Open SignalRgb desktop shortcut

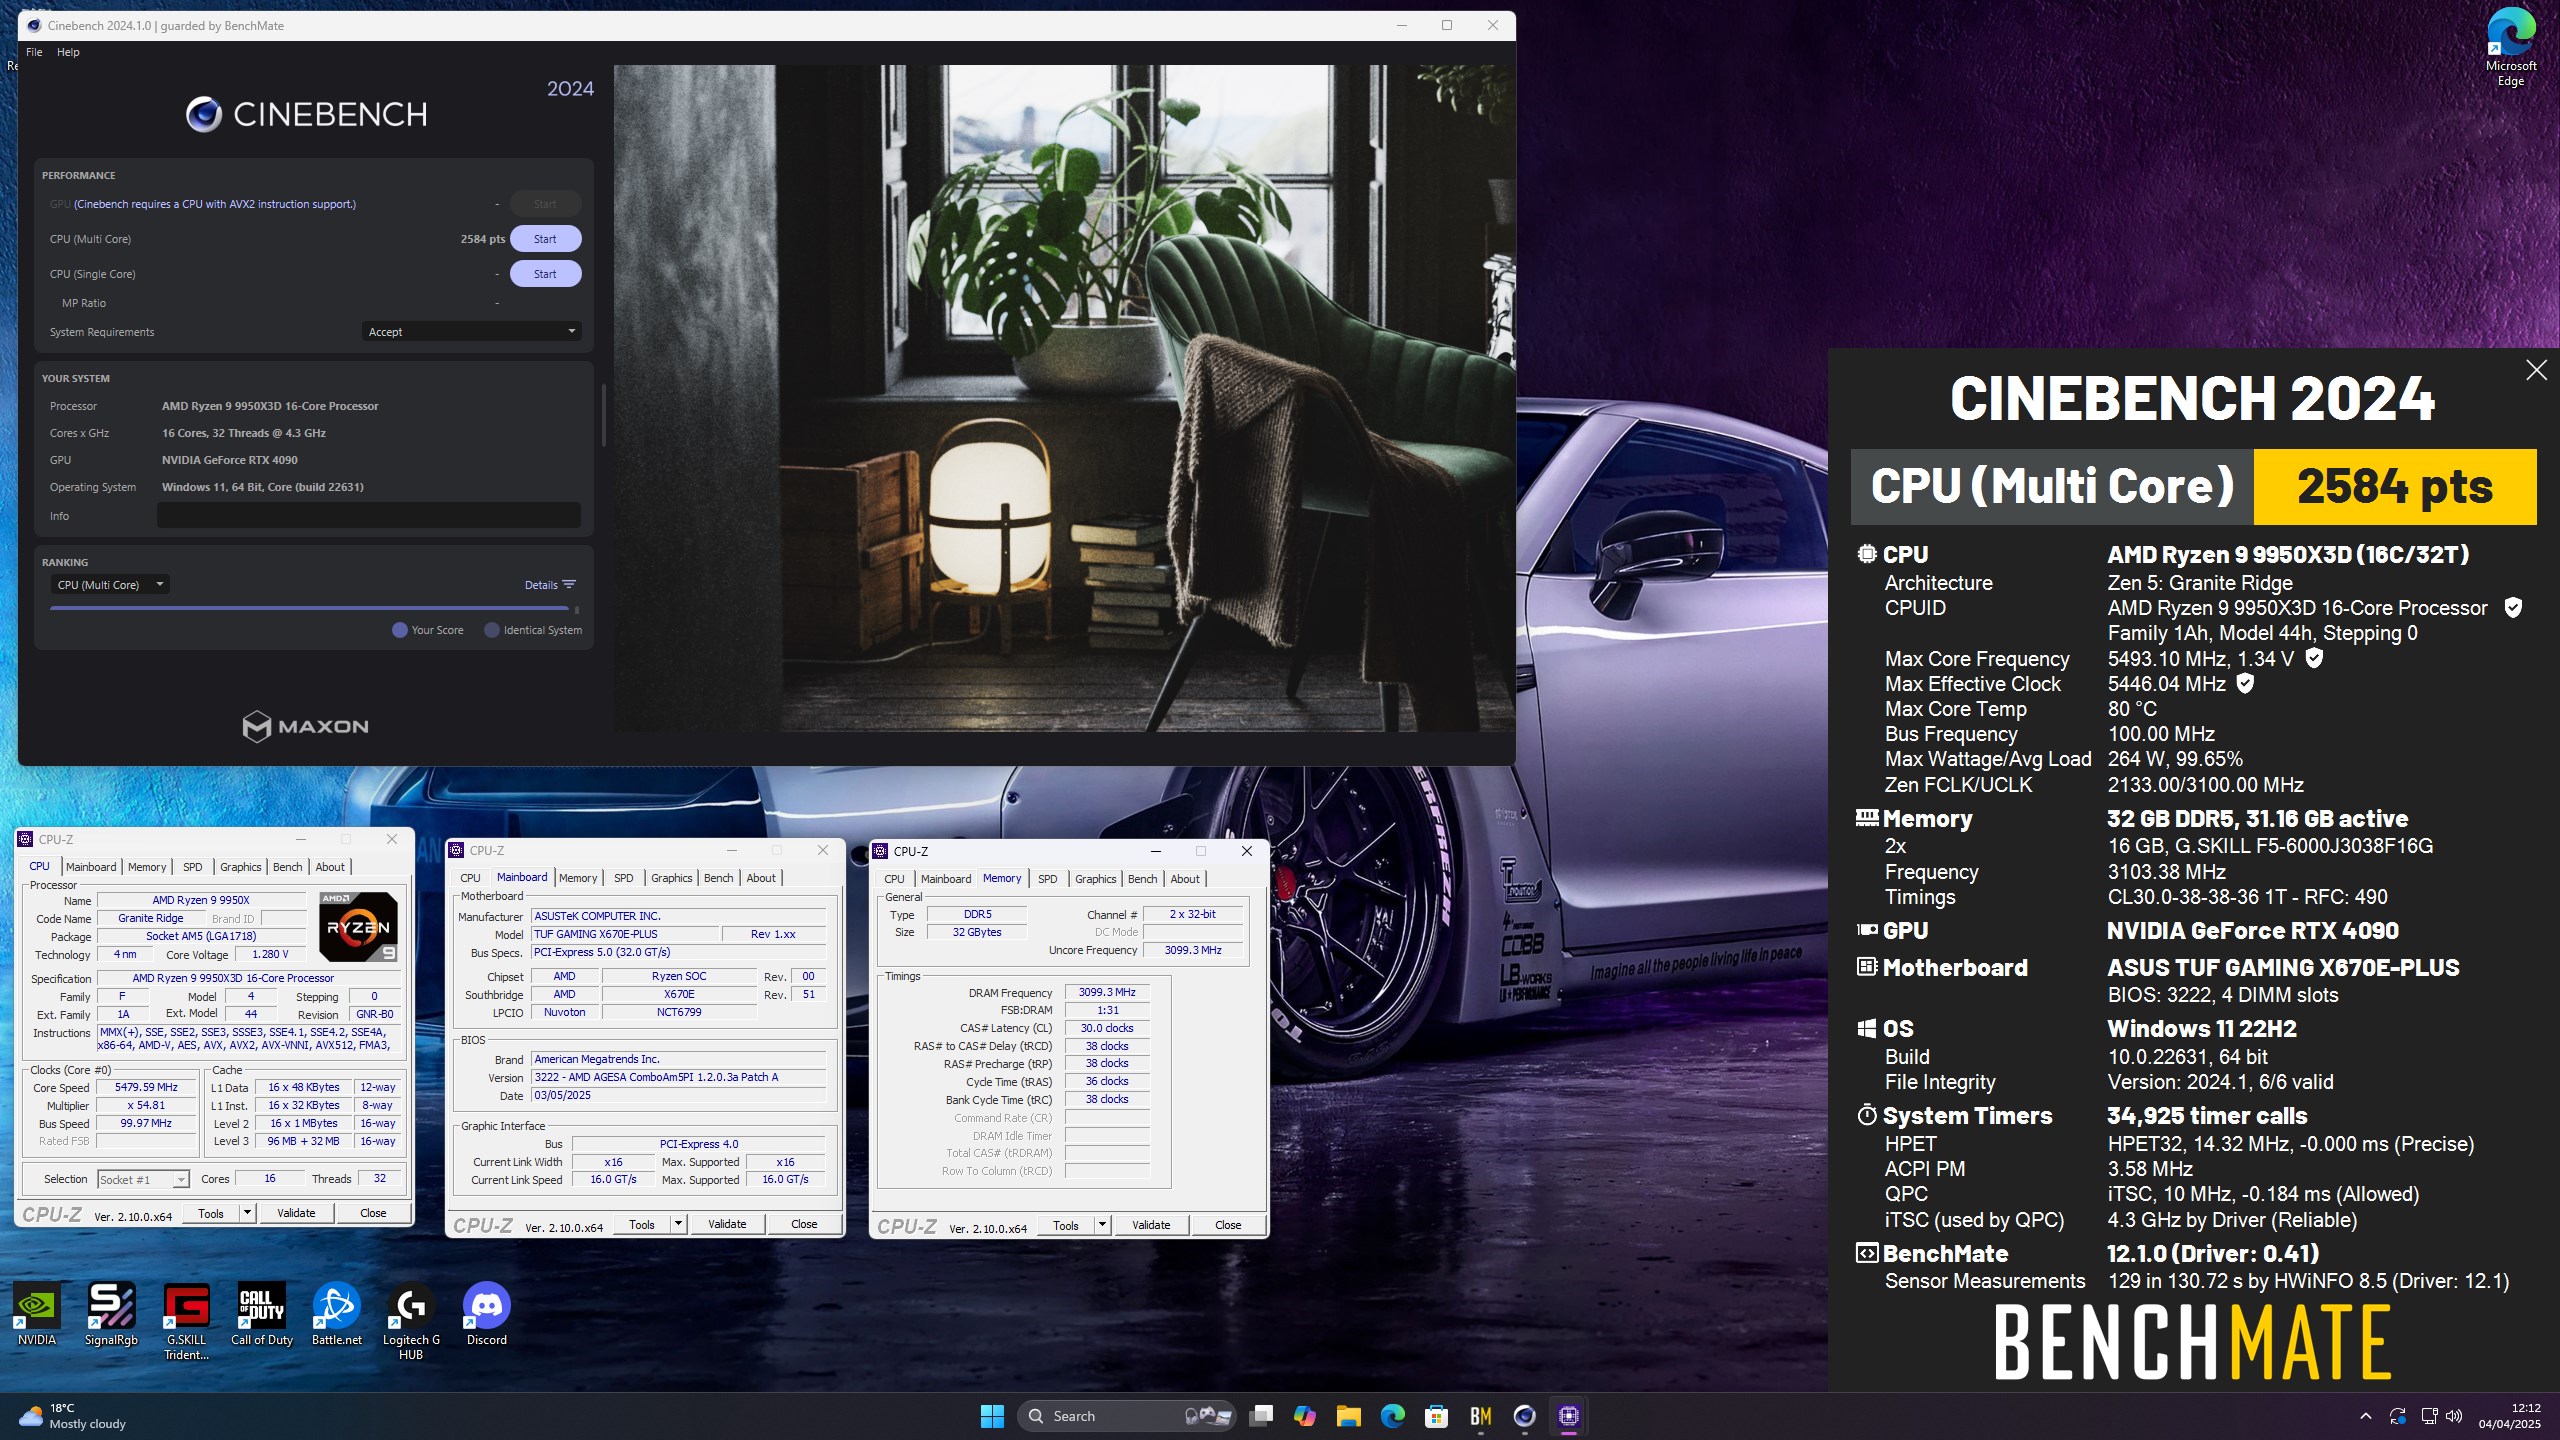click(111, 1315)
